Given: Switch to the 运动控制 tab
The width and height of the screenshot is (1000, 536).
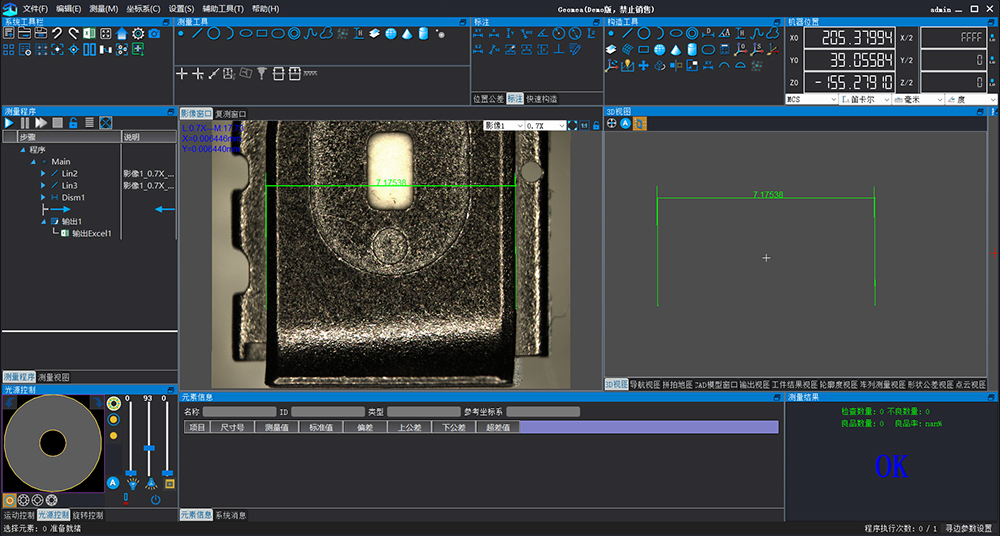Looking at the screenshot, I should pos(18,515).
